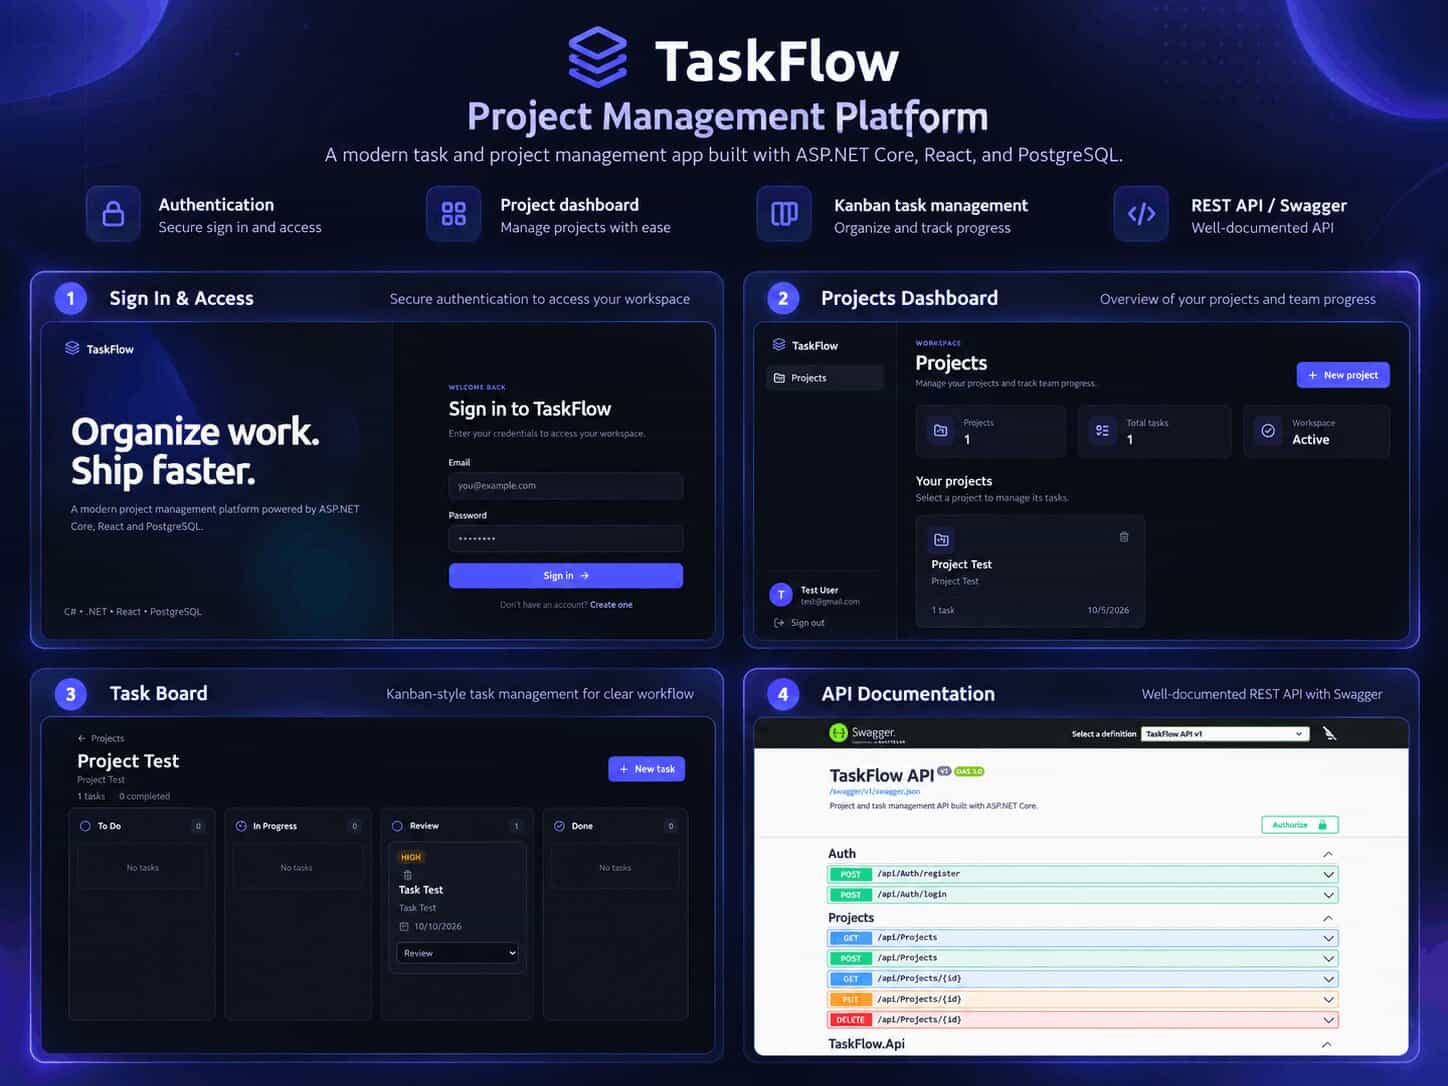The width and height of the screenshot is (1448, 1086).
Task: Click the Email input field
Action: [566, 486]
